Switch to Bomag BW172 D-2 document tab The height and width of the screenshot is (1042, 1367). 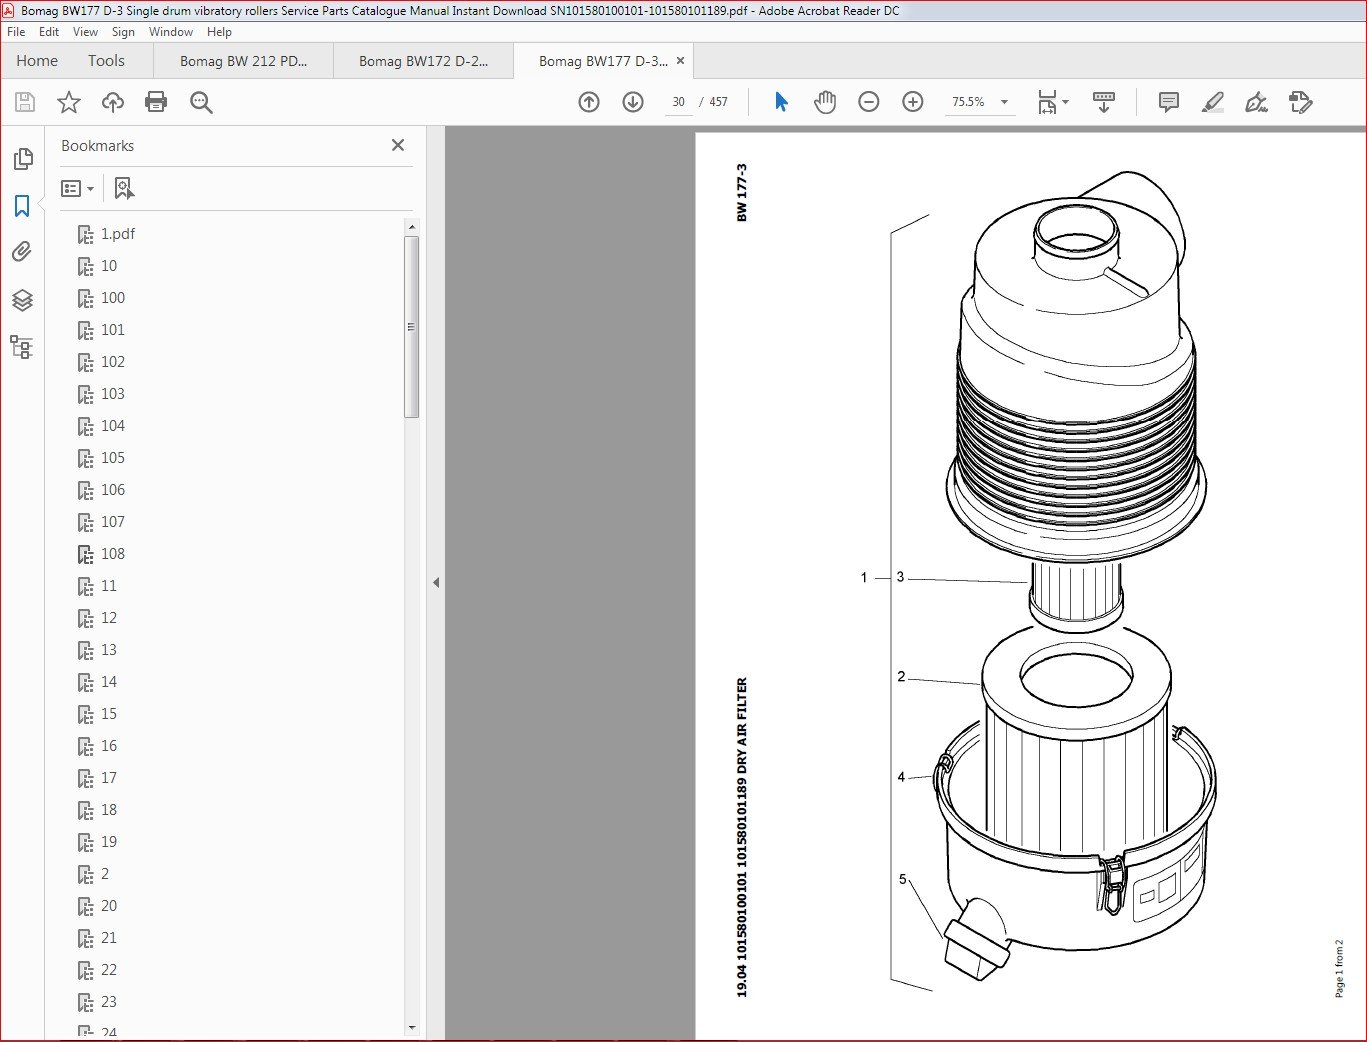tap(423, 61)
